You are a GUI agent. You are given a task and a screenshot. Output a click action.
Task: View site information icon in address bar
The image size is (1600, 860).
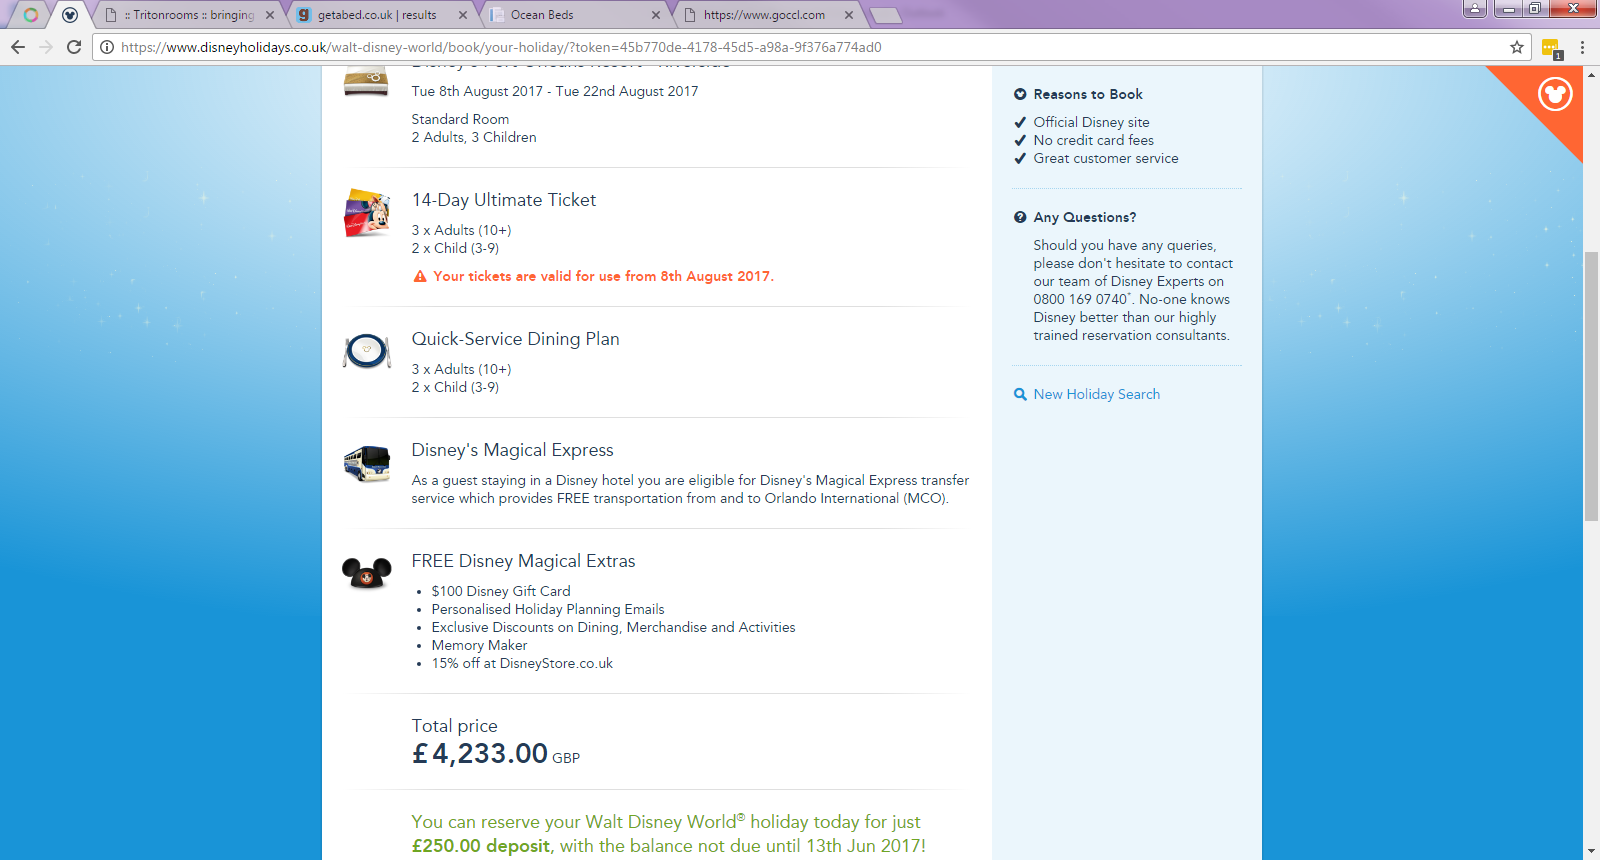[x=107, y=47]
